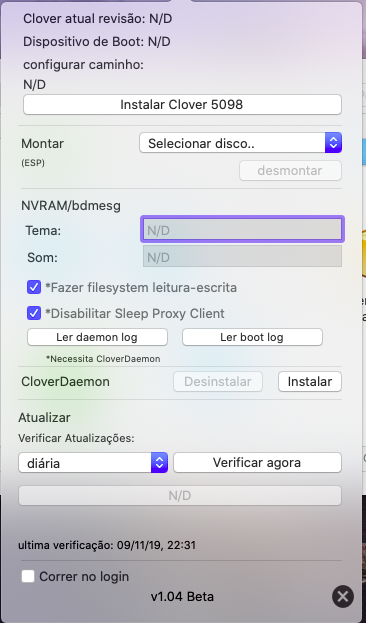
Task: Focus the Tema N/D field
Action: [242, 230]
